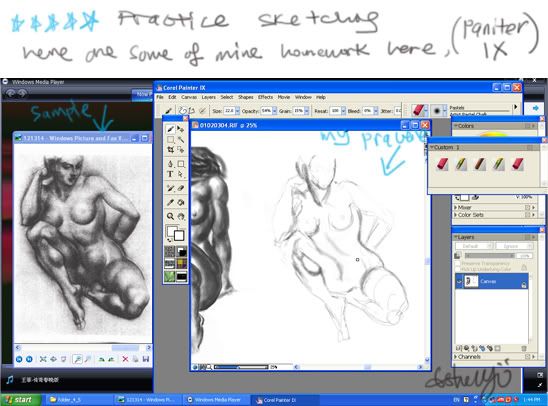Image resolution: width=548 pixels, height=406 pixels.
Task: Go to next image in Picture Viewer
Action: (x=29, y=359)
